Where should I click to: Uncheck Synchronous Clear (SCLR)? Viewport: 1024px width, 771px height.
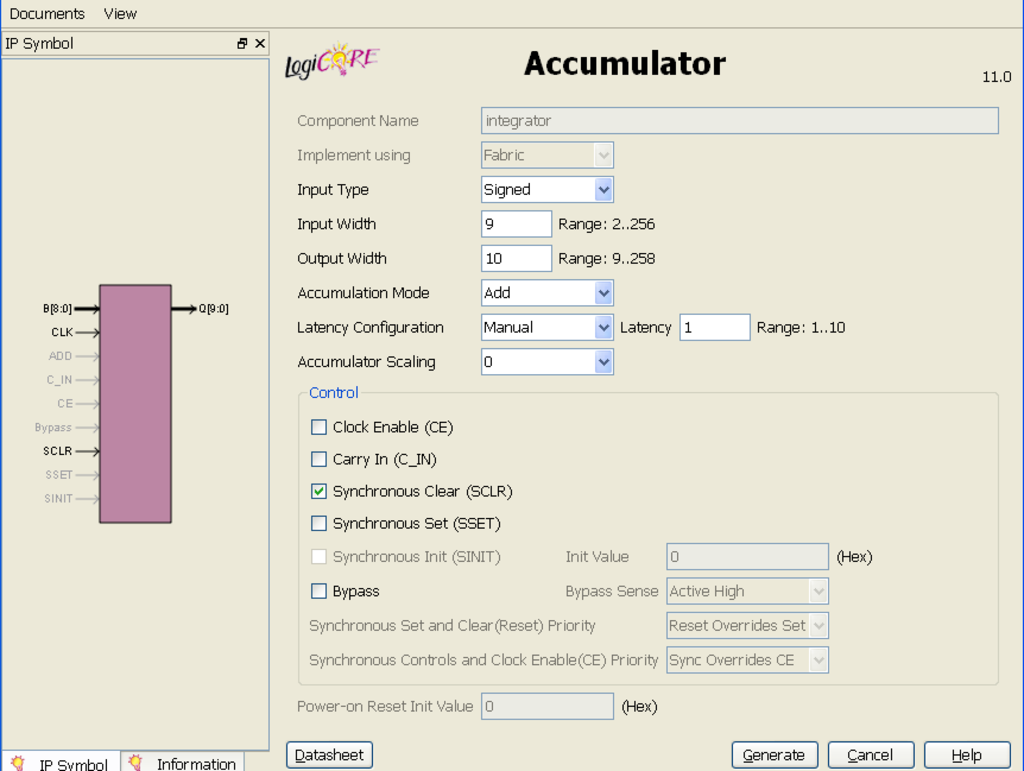[x=319, y=491]
